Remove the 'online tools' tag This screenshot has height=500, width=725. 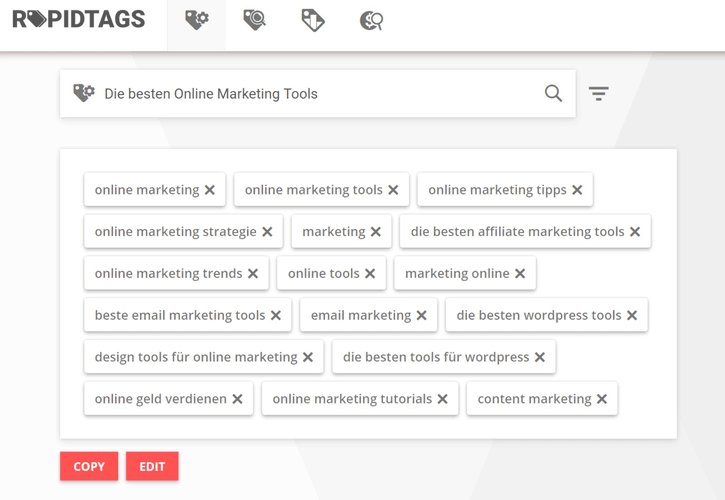click(x=370, y=274)
